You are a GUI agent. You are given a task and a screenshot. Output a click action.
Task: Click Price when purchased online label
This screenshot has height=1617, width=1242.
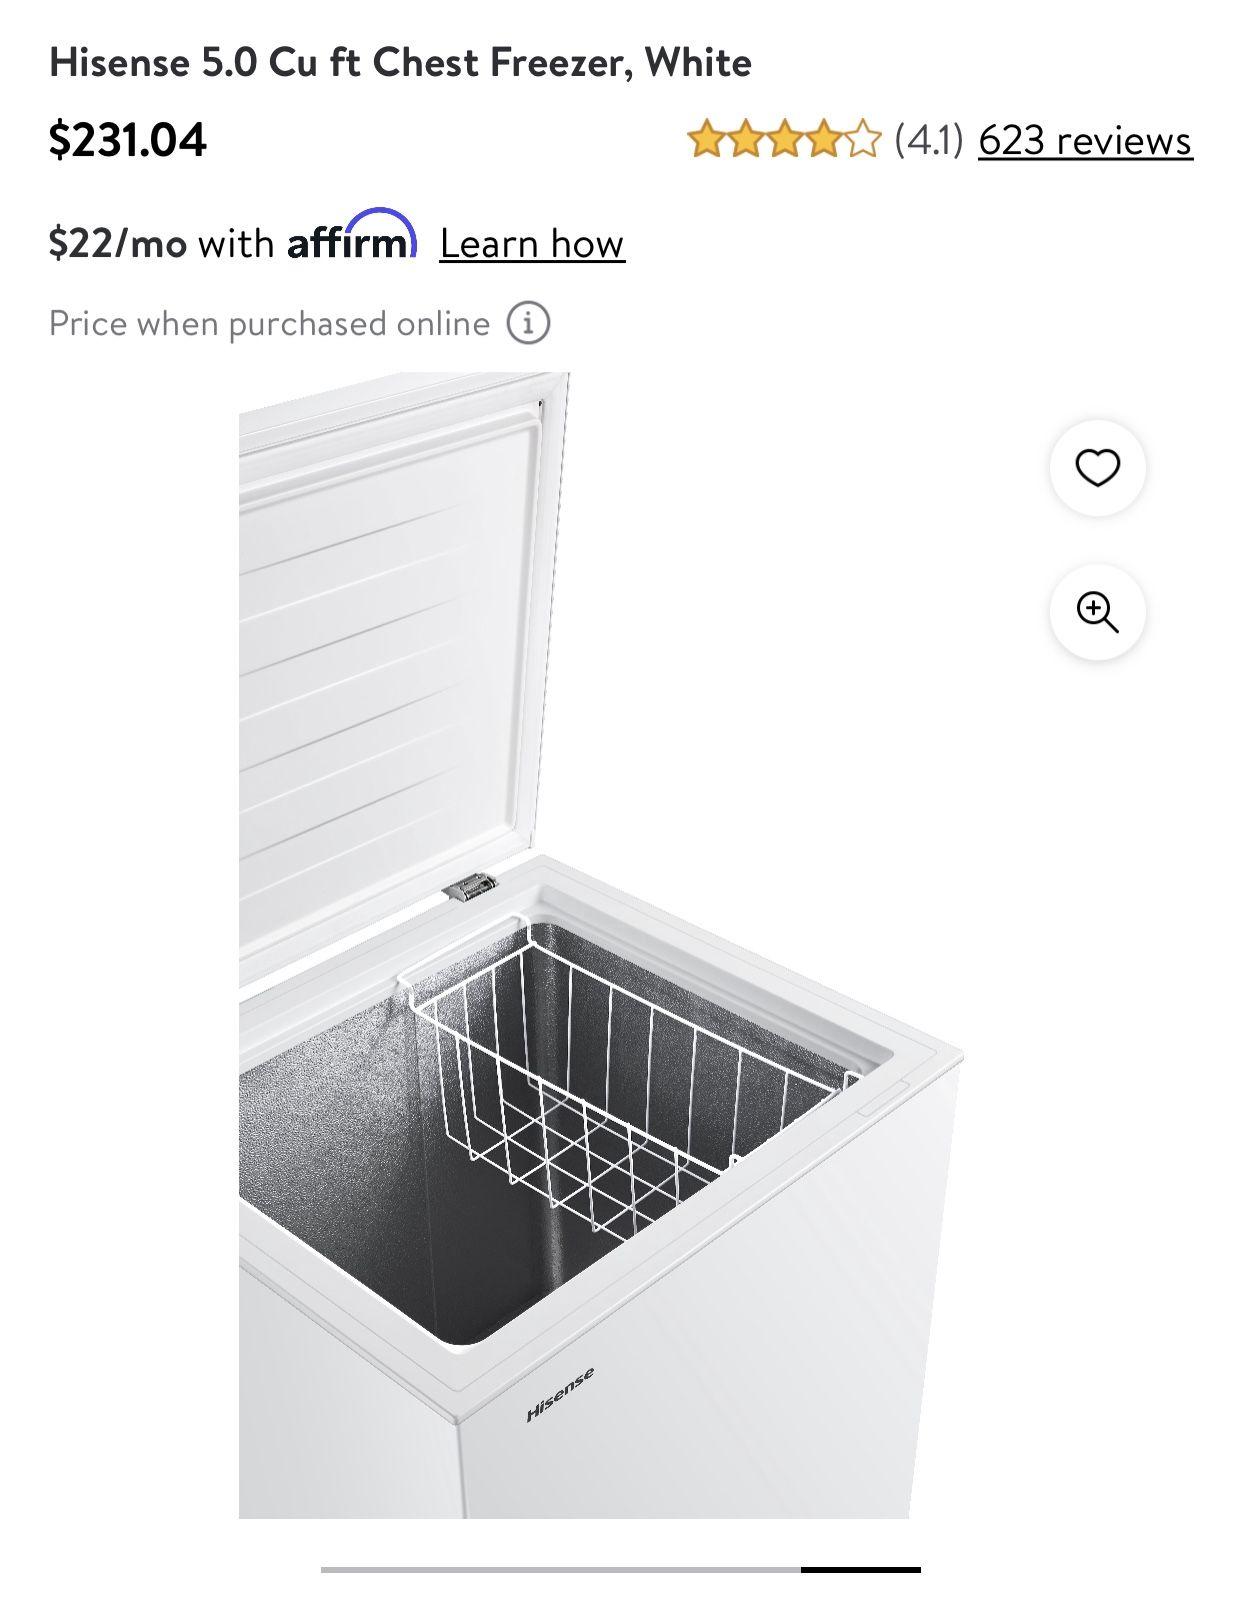pyautogui.click(x=269, y=324)
